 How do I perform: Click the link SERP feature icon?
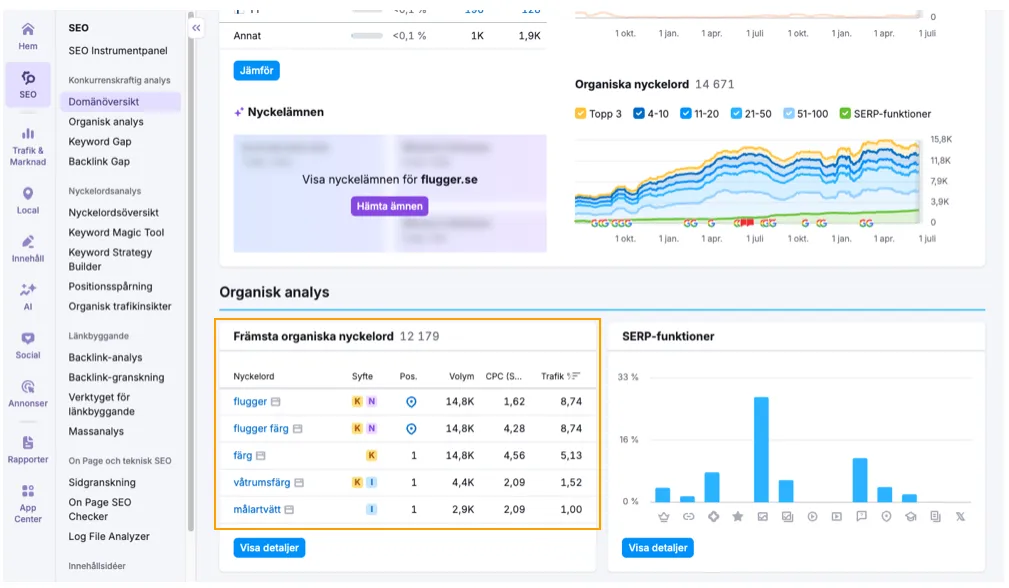[x=689, y=517]
